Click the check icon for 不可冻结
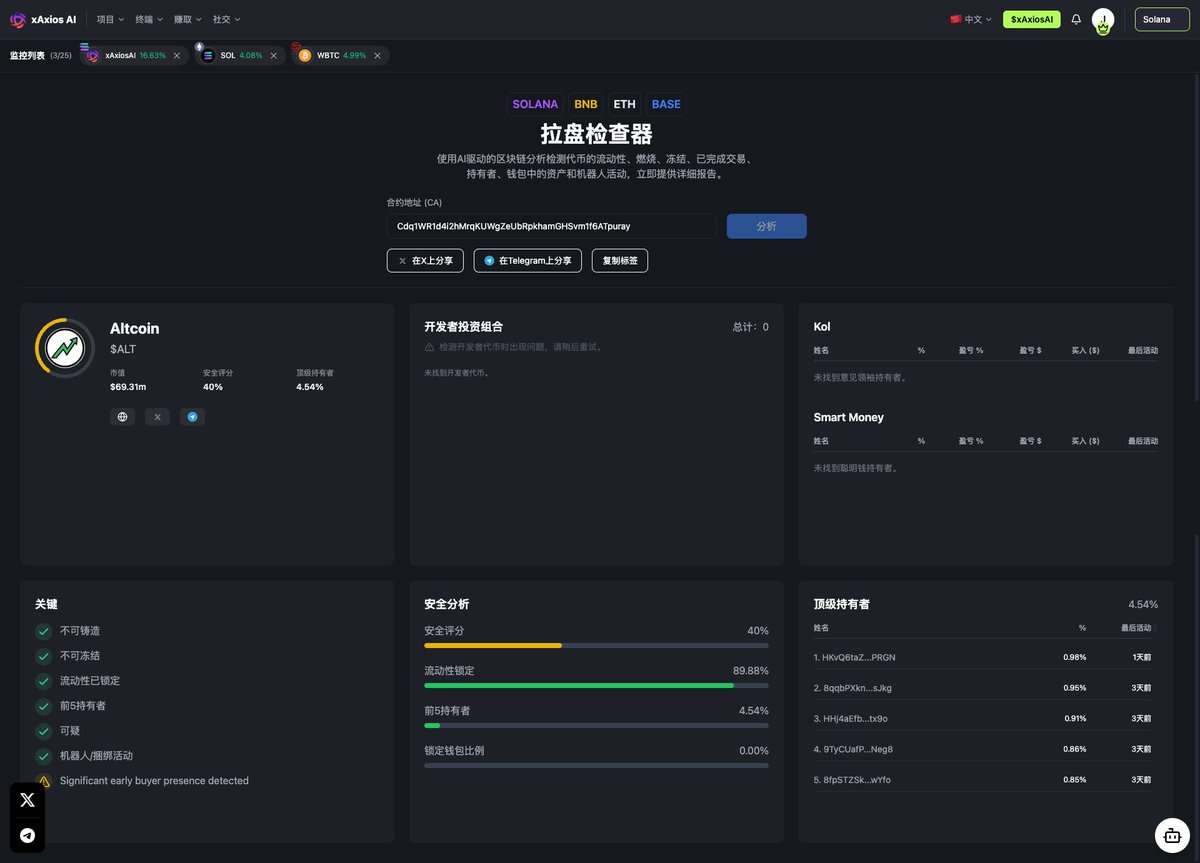This screenshot has height=863, width=1200. [44, 656]
